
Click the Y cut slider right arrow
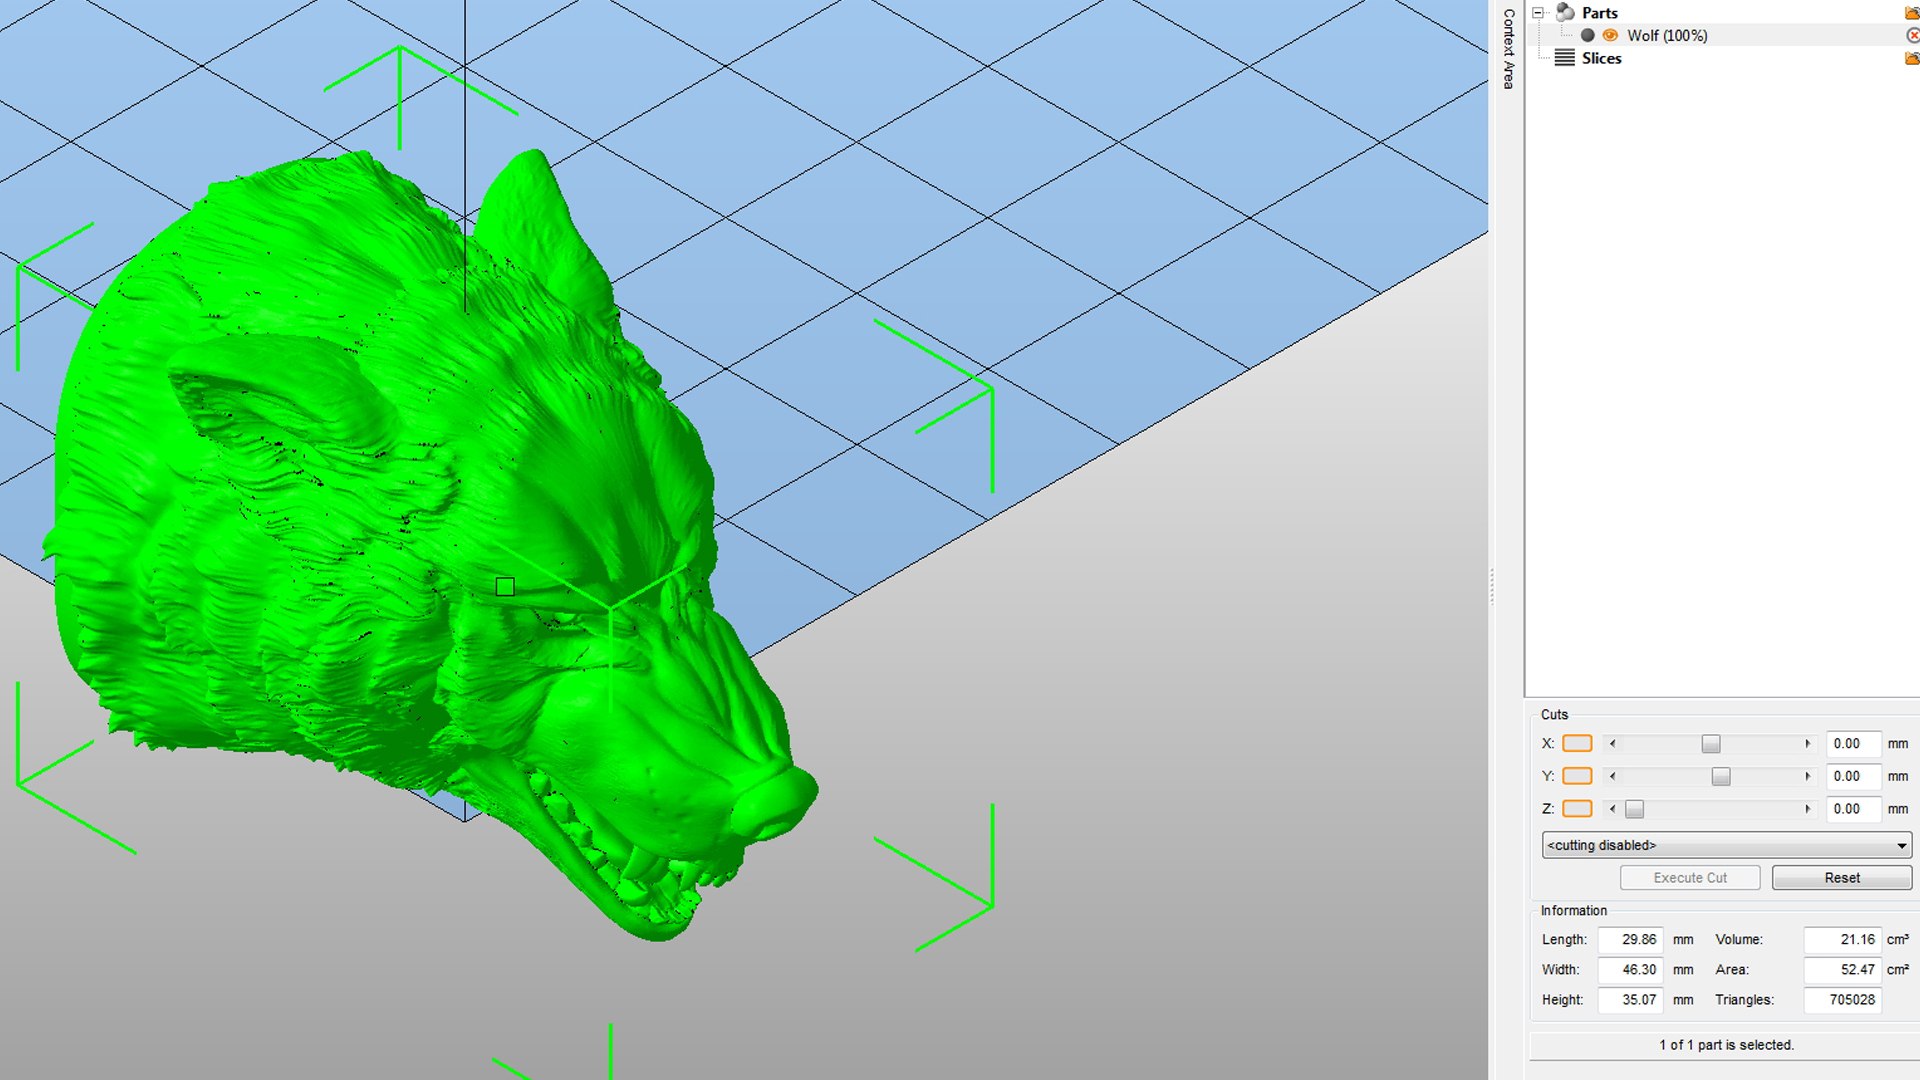(x=1807, y=777)
